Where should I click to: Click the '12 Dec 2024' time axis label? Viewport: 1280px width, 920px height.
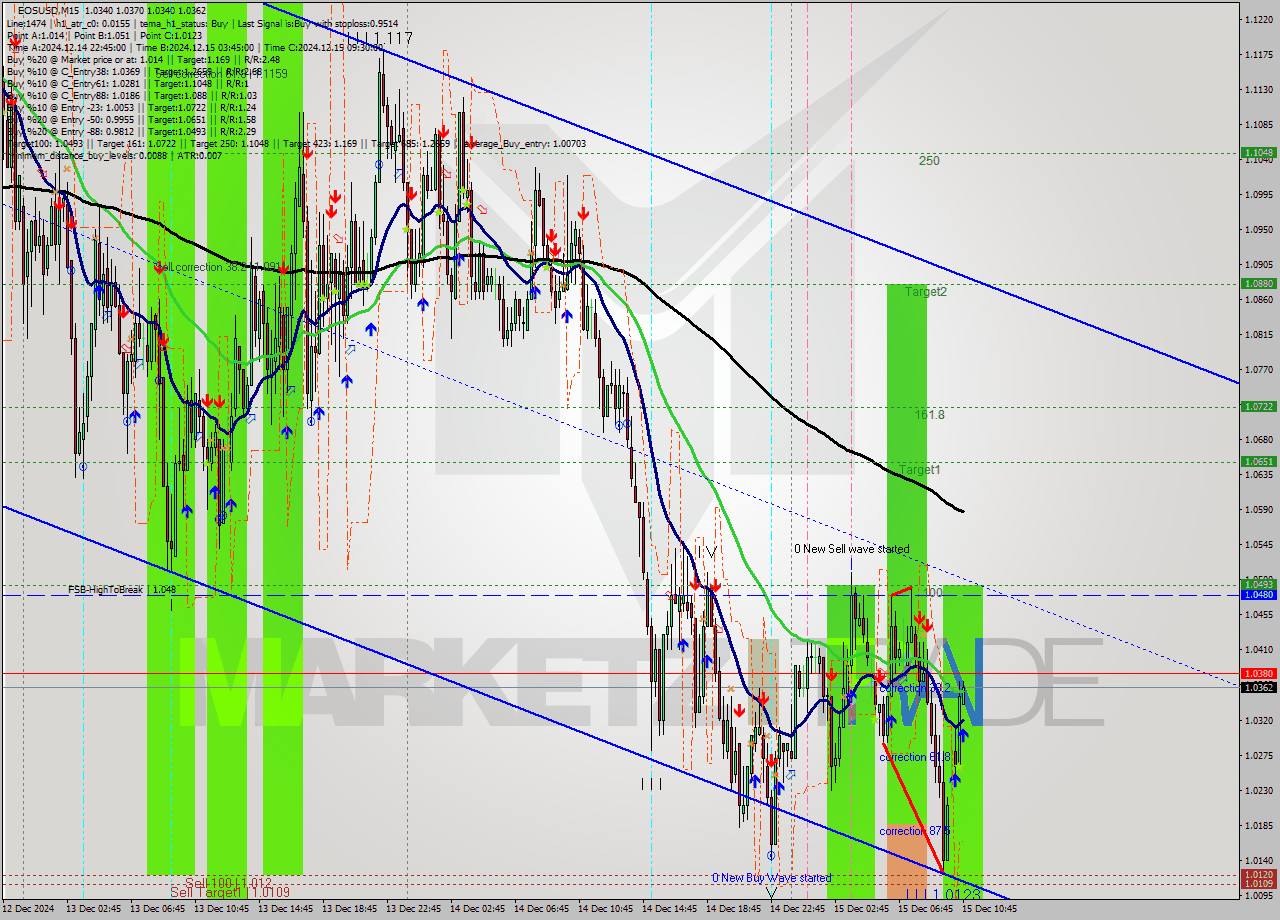tap(29, 909)
